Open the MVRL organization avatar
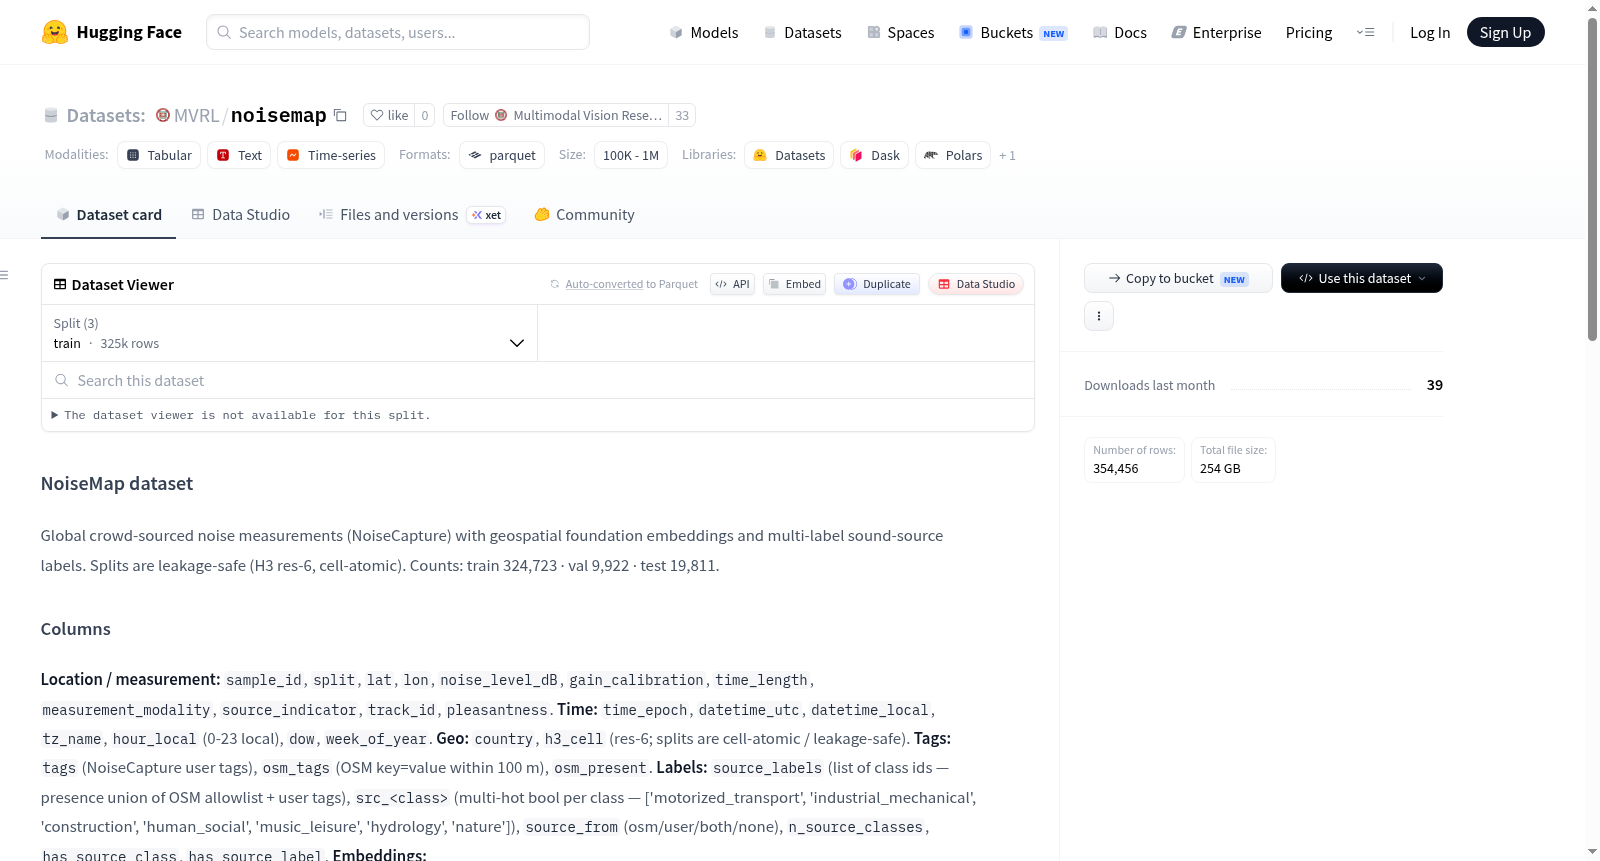Viewport: 1600px width, 861px height. pyautogui.click(x=163, y=115)
